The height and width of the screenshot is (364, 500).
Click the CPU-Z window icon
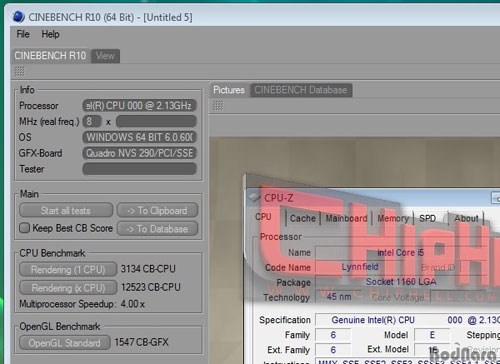[x=254, y=198]
